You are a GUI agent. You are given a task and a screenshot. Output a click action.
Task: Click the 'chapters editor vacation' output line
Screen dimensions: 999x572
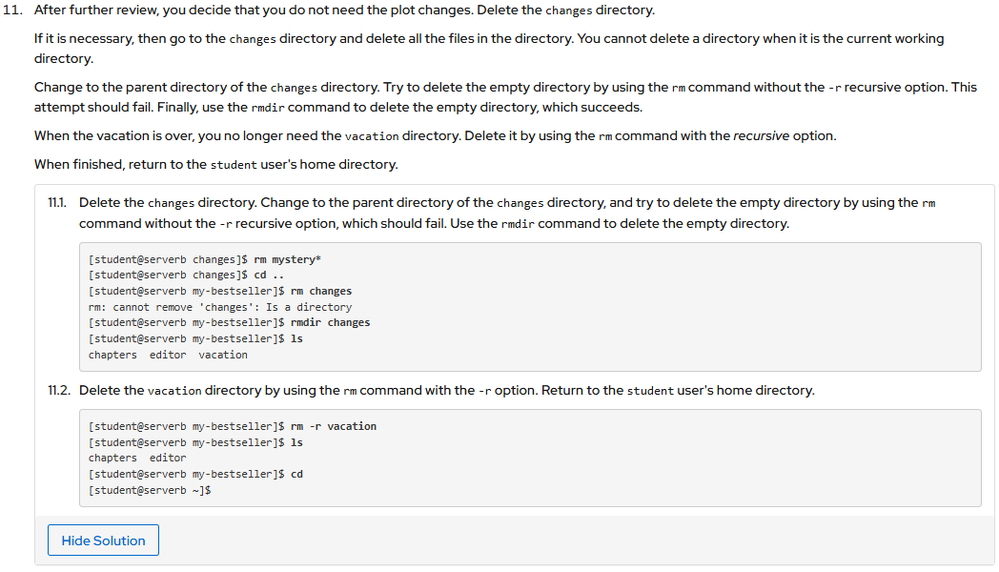point(168,355)
